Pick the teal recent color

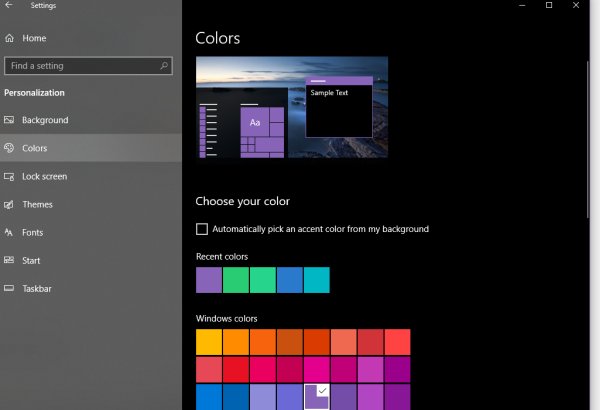tap(317, 280)
